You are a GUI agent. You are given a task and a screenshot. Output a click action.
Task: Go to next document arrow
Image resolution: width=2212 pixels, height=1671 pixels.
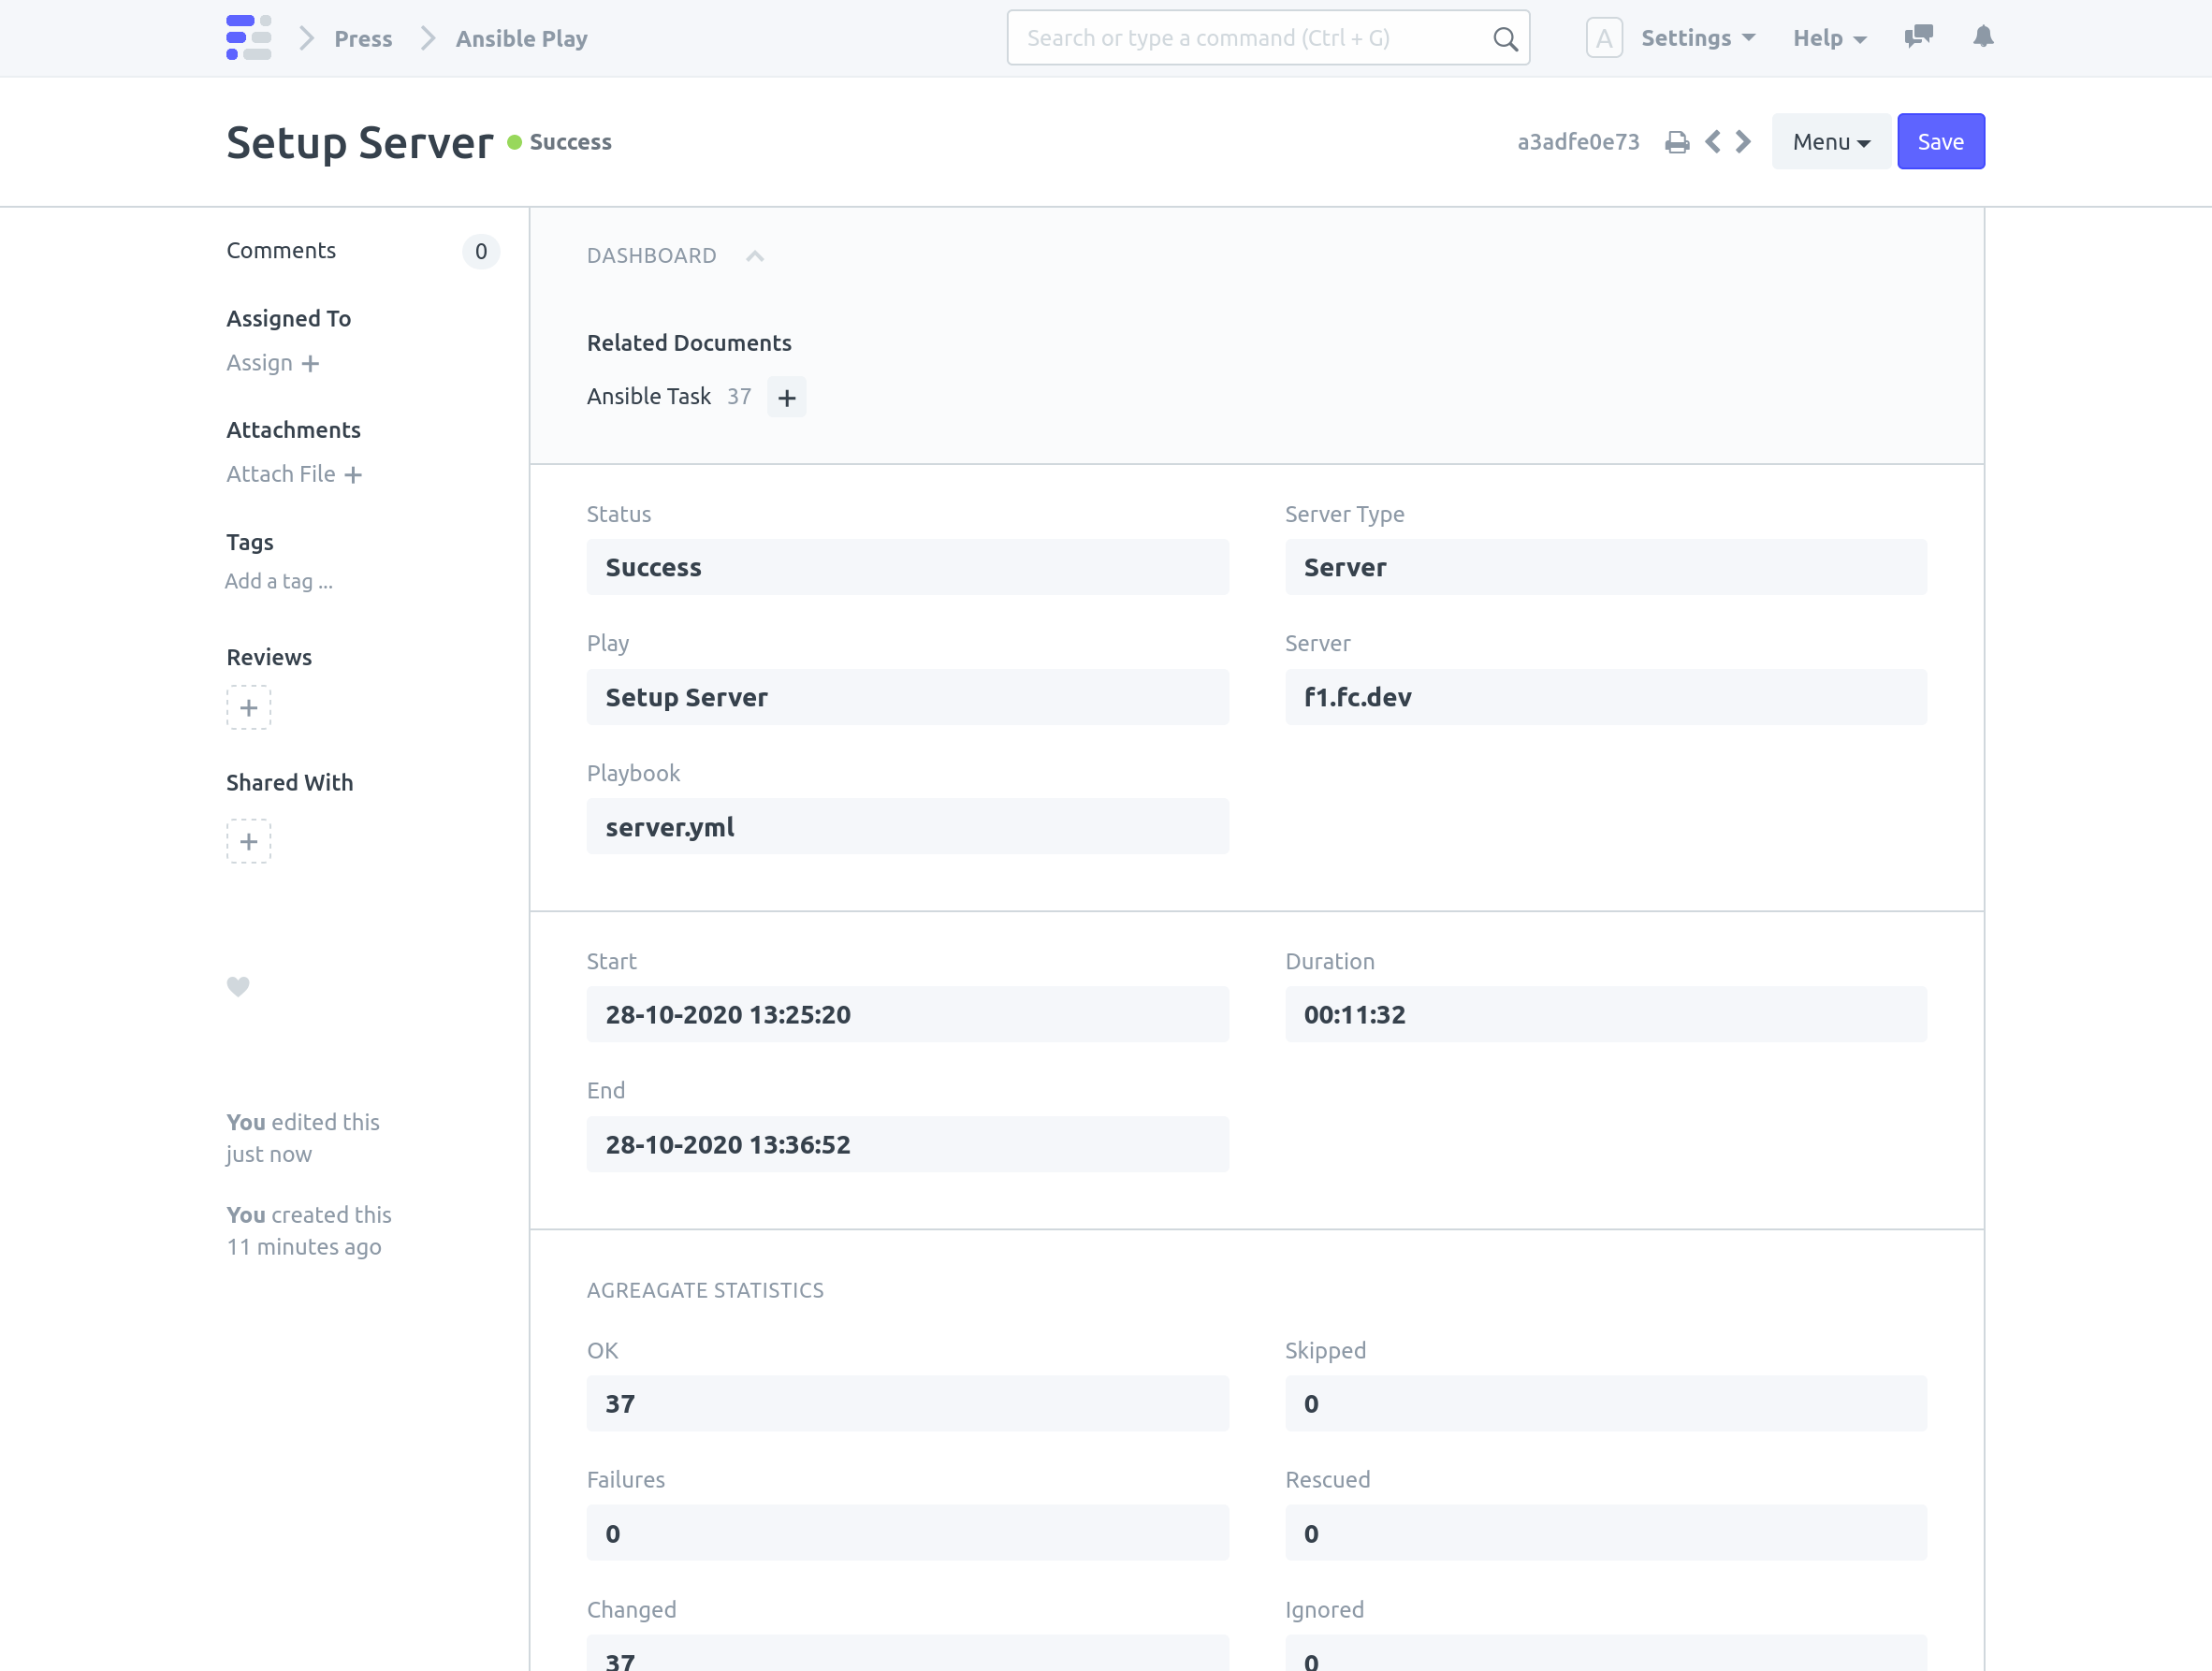coord(1743,142)
